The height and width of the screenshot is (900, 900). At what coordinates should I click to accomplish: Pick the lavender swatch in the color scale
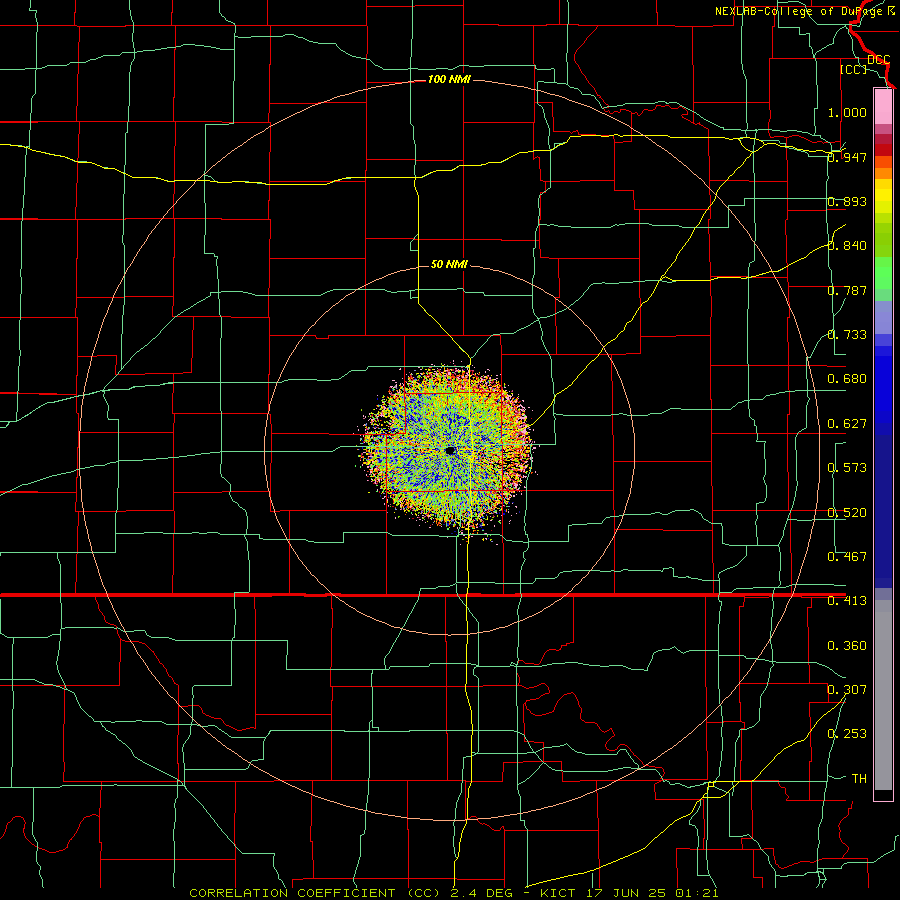(x=883, y=318)
